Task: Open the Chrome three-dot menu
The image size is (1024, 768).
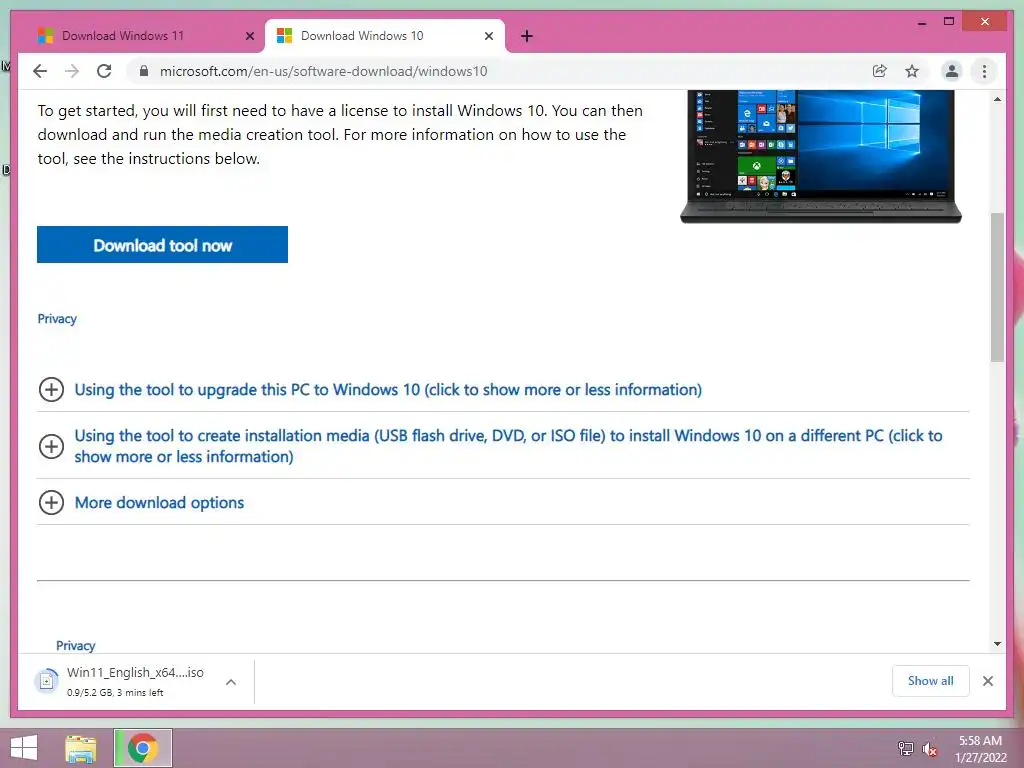Action: (x=984, y=71)
